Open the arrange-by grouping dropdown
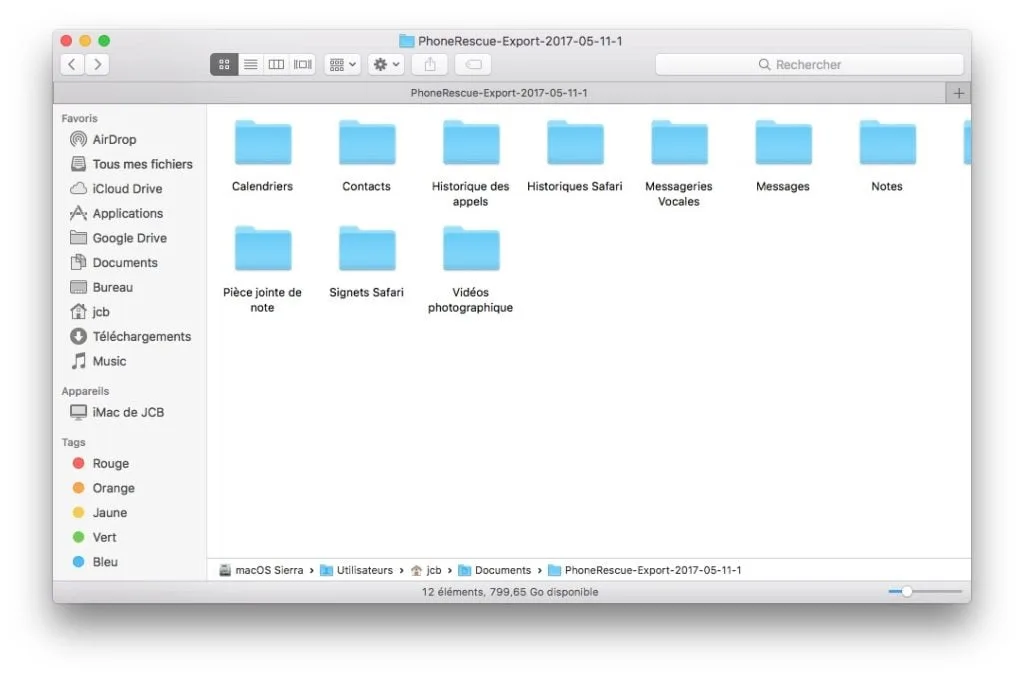Screen dimensions: 1024x679 [342, 64]
